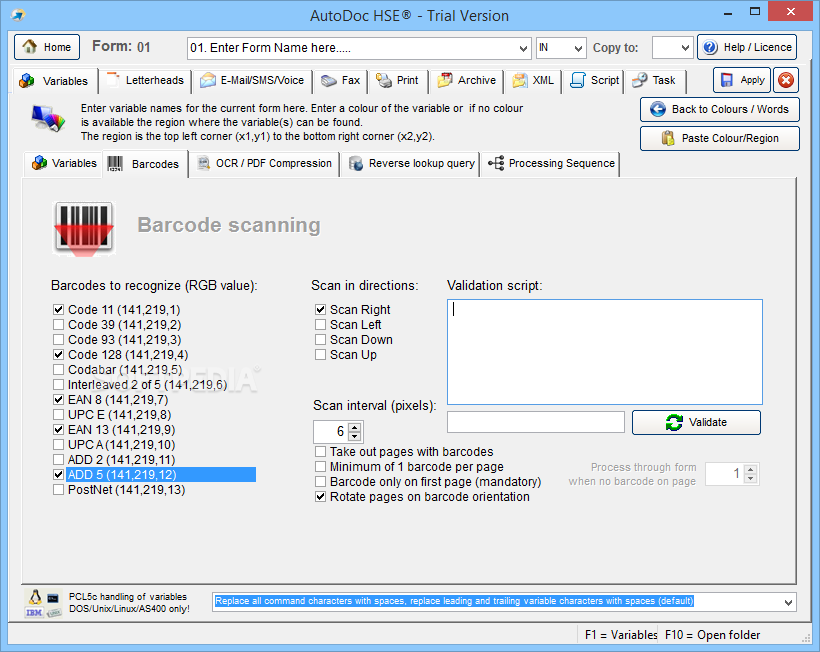Tick the UPC E barcode checkbox
This screenshot has height=652, width=820.
(x=59, y=415)
